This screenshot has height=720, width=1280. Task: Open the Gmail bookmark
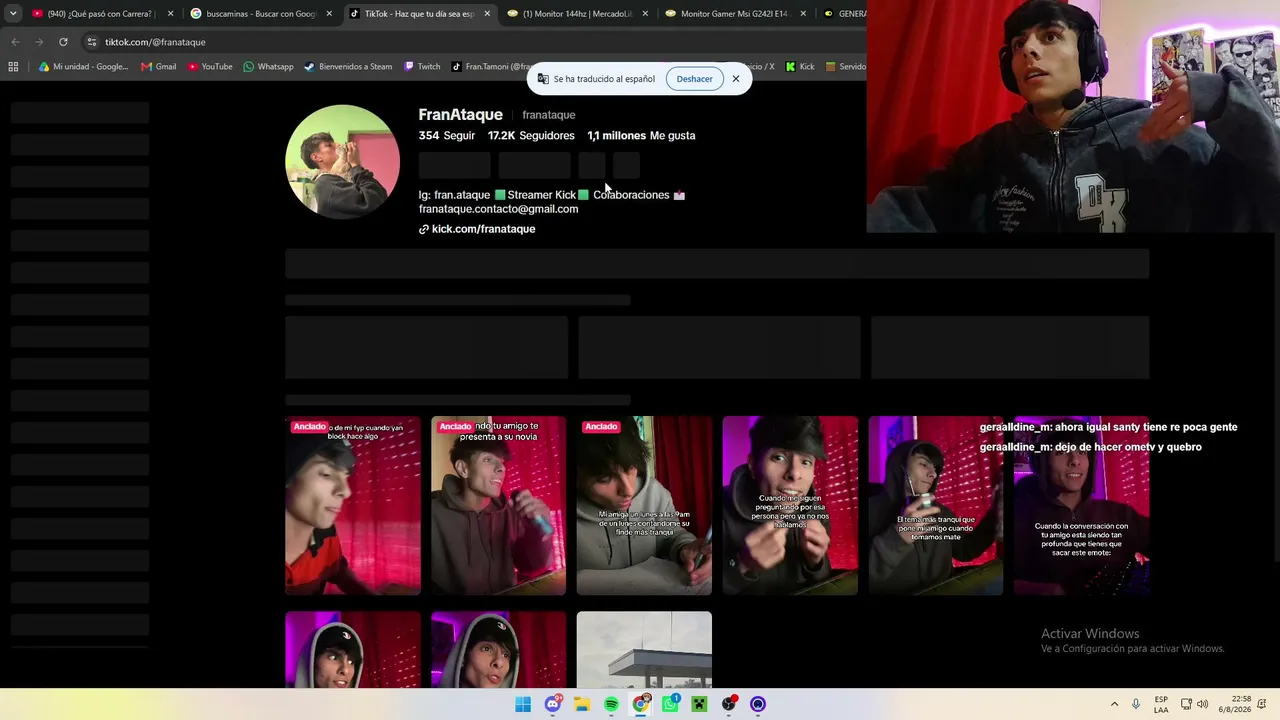point(159,67)
